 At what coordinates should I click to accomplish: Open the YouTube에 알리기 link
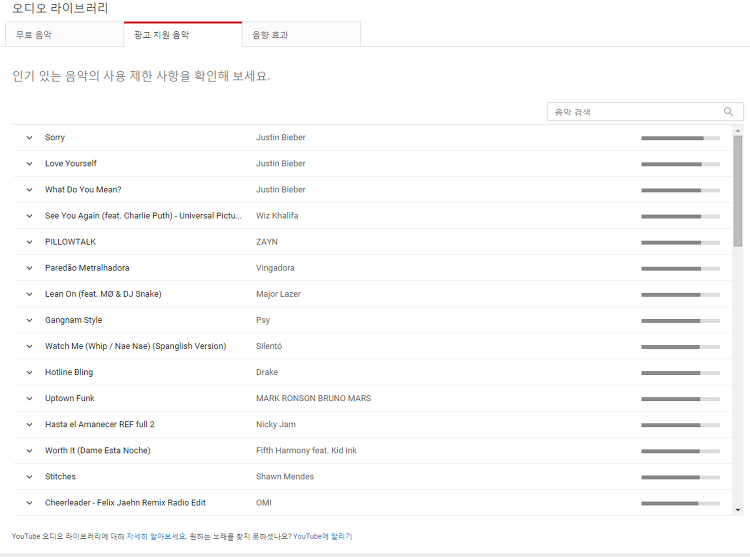click(322, 536)
